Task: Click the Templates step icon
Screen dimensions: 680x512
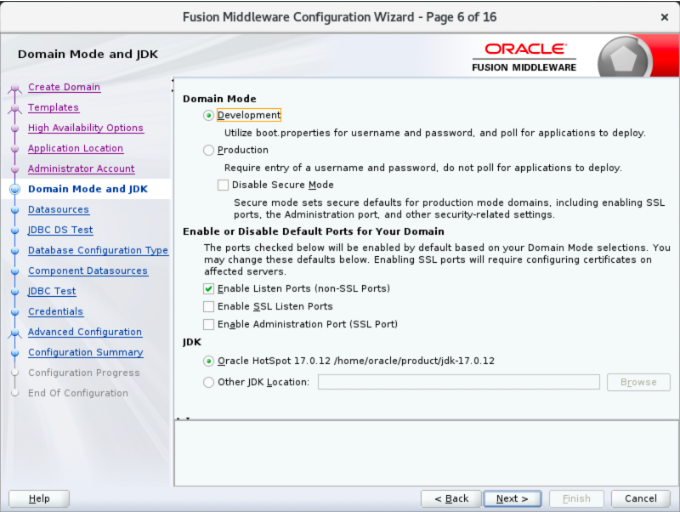Action: [x=15, y=108]
